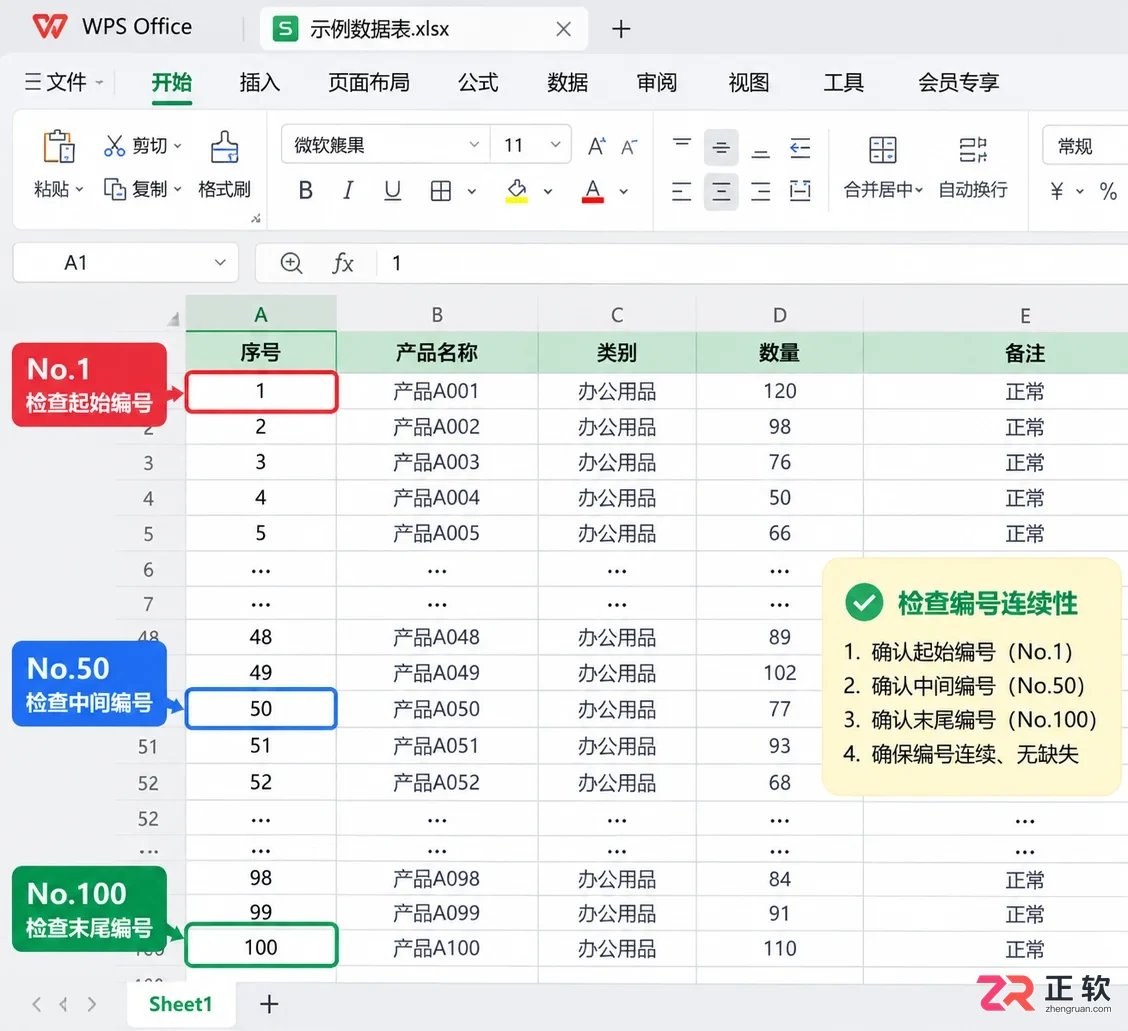
Task: Click the cell borders icon
Action: 440,191
